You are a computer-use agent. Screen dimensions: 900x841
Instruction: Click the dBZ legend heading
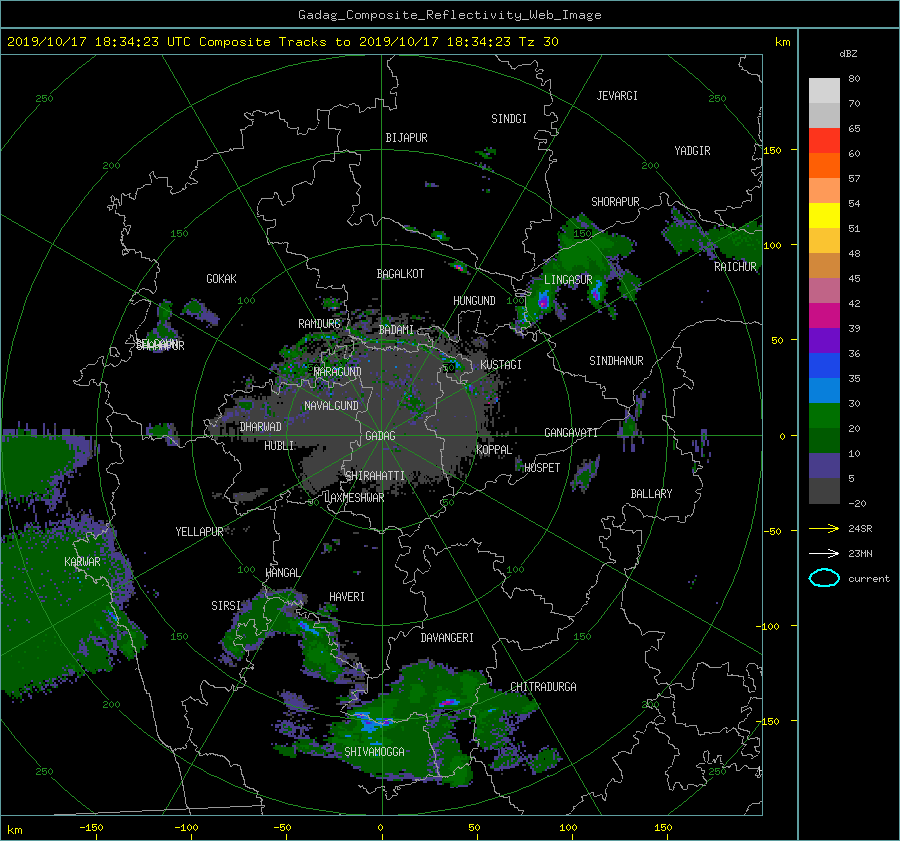[848, 54]
